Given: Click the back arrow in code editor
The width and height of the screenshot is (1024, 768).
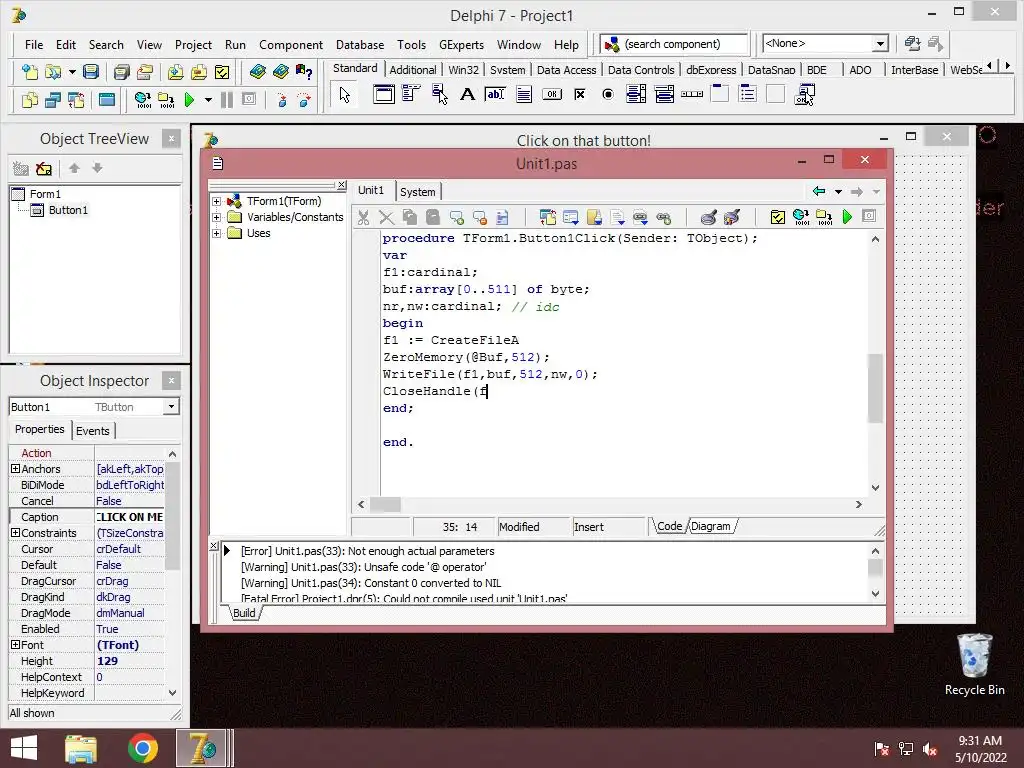Looking at the screenshot, I should 819,191.
